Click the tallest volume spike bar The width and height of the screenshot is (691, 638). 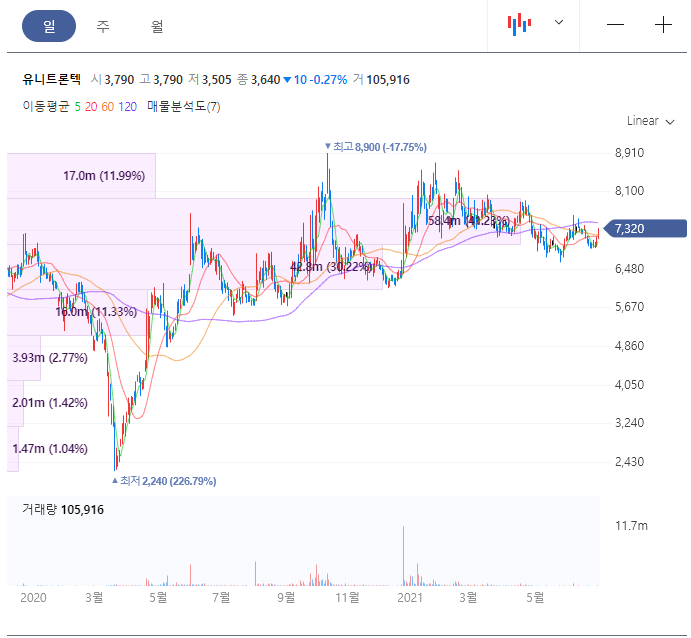coord(403,556)
